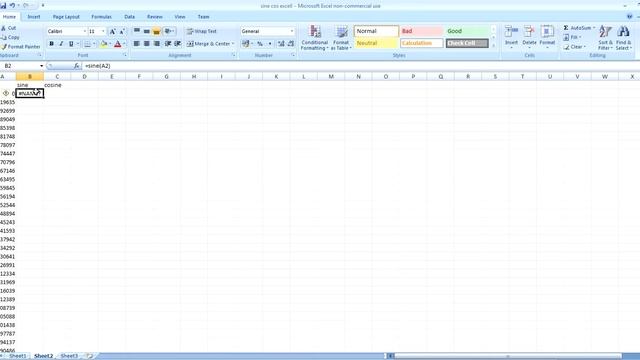Increase font size with Grow Font
640x360 pixels.
click(x=112, y=31)
